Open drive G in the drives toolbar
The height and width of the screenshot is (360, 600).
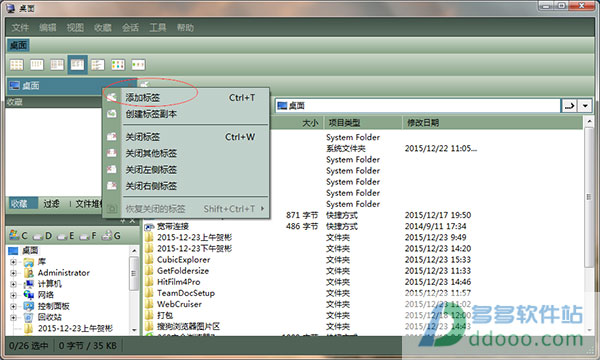(x=111, y=235)
